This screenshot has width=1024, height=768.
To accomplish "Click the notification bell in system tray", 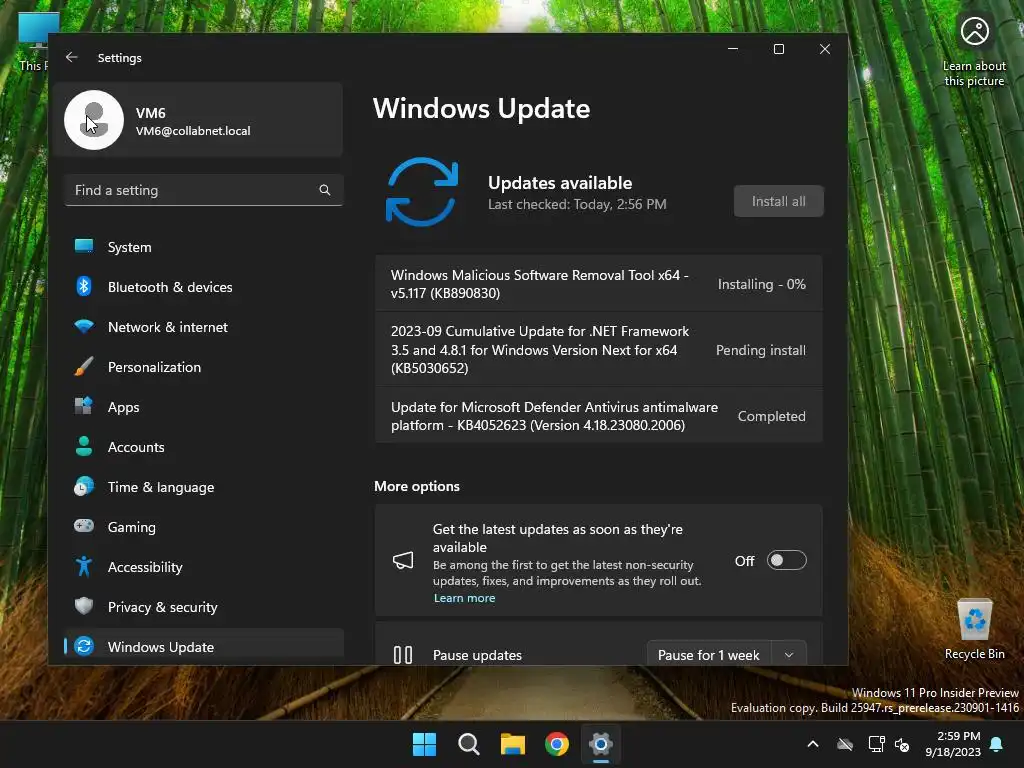I will coord(997,744).
